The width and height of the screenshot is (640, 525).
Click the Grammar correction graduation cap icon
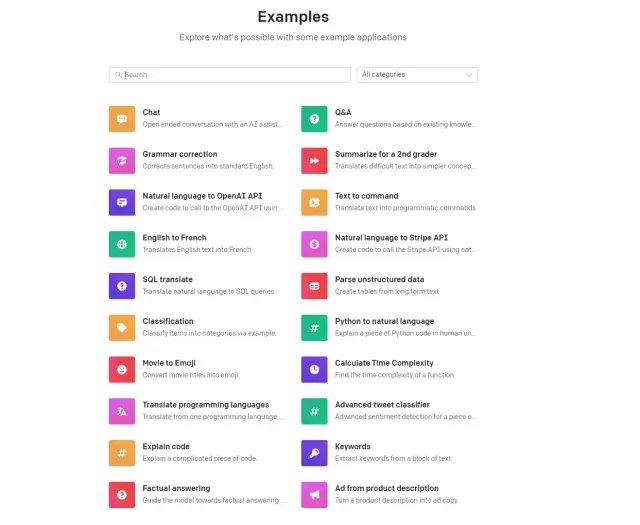pyautogui.click(x=122, y=160)
